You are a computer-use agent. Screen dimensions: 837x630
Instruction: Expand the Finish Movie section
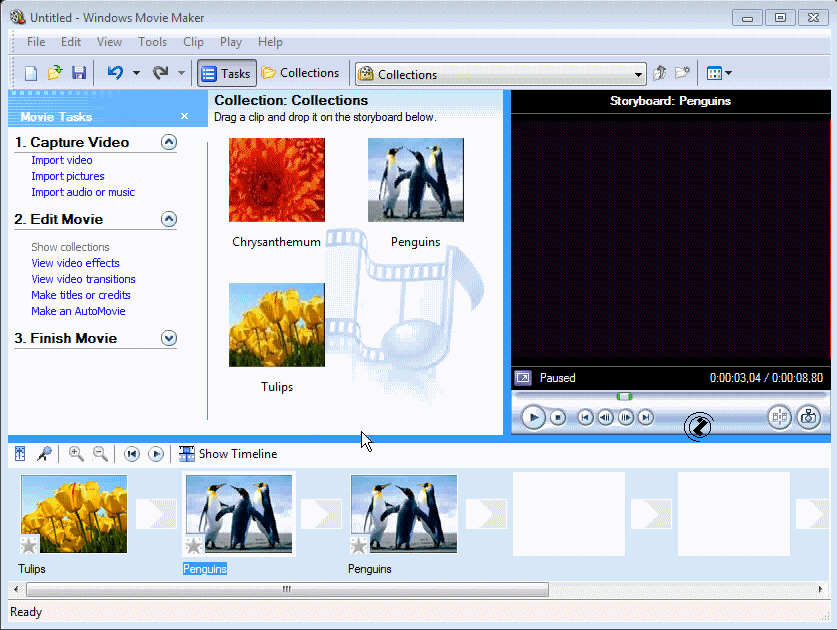(169, 338)
